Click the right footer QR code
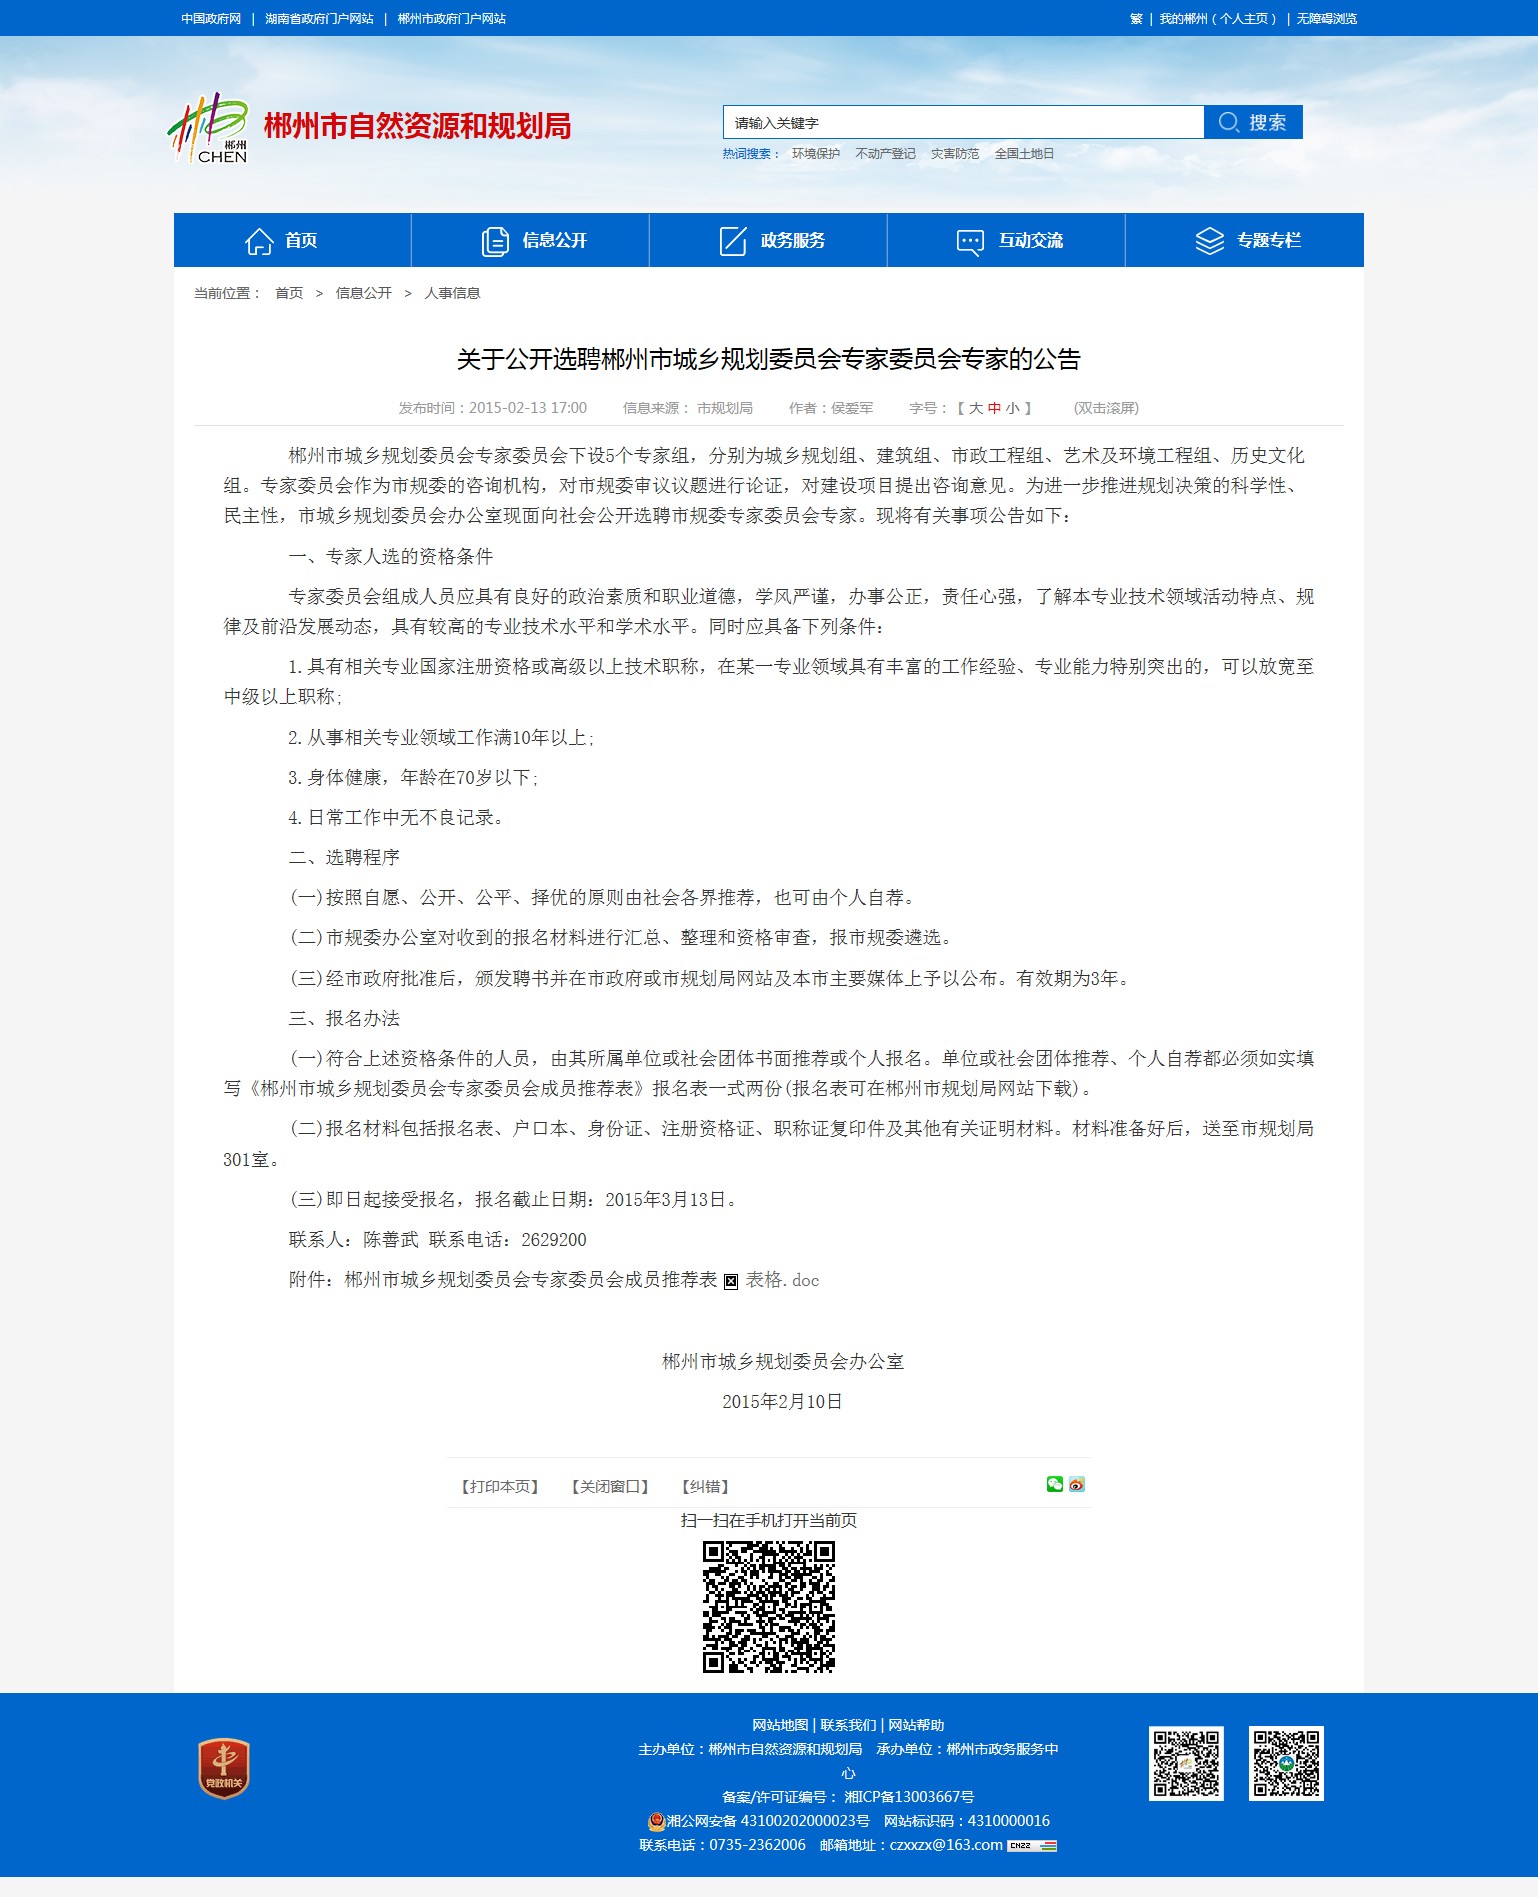The height and width of the screenshot is (1897, 1538). (x=1286, y=1763)
